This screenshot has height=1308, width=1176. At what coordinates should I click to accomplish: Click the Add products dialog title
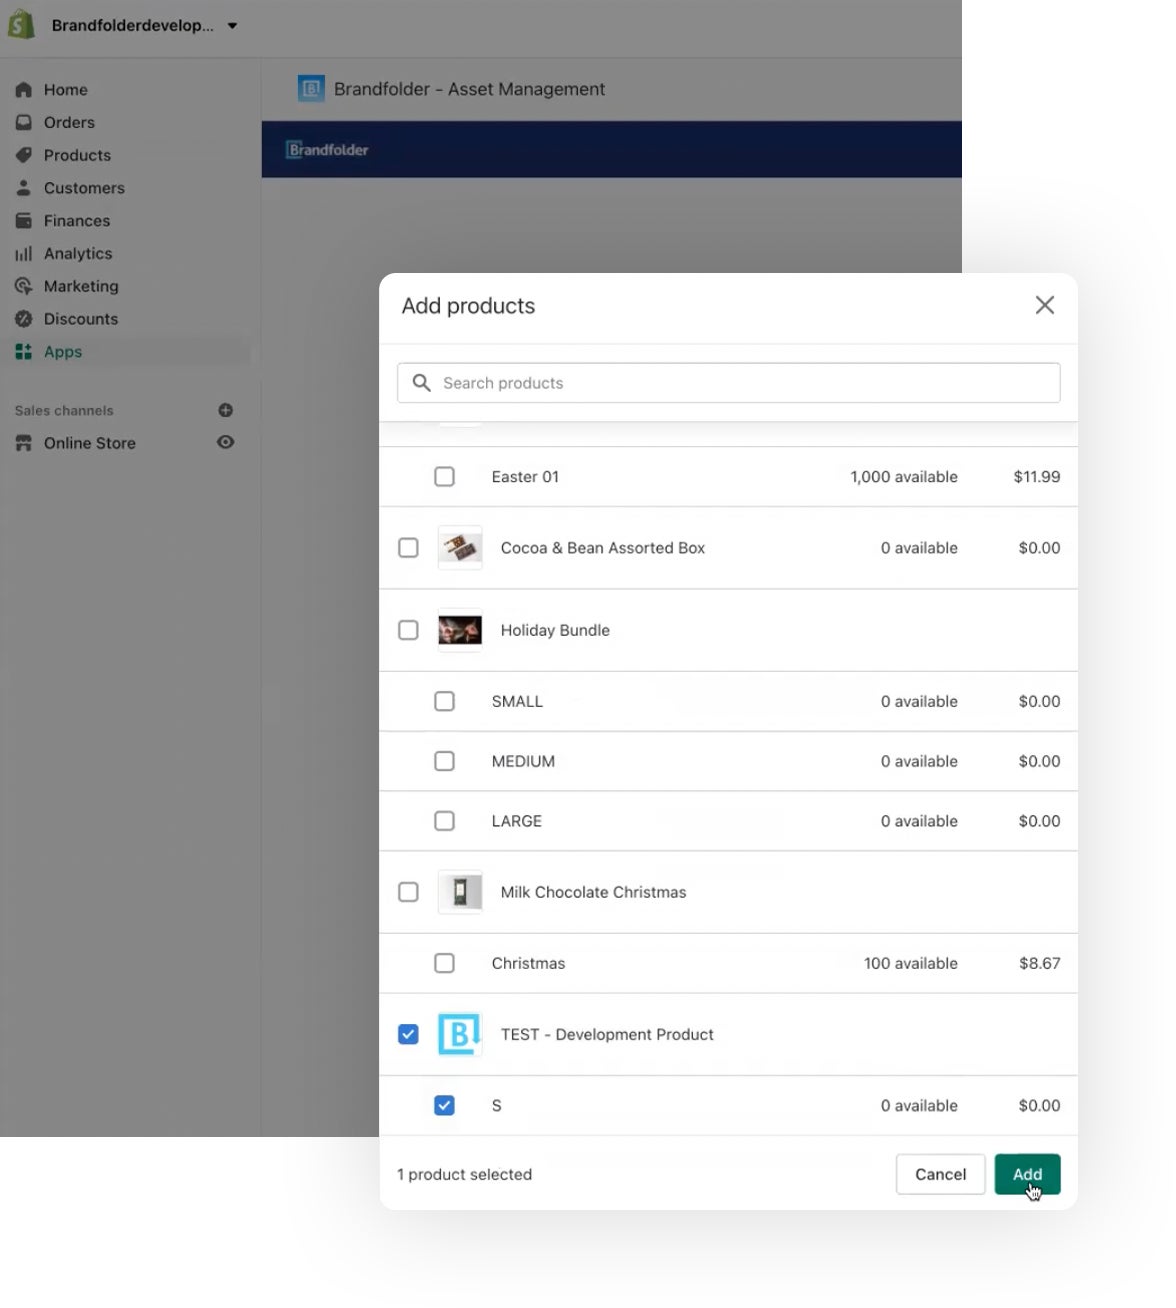468,306
